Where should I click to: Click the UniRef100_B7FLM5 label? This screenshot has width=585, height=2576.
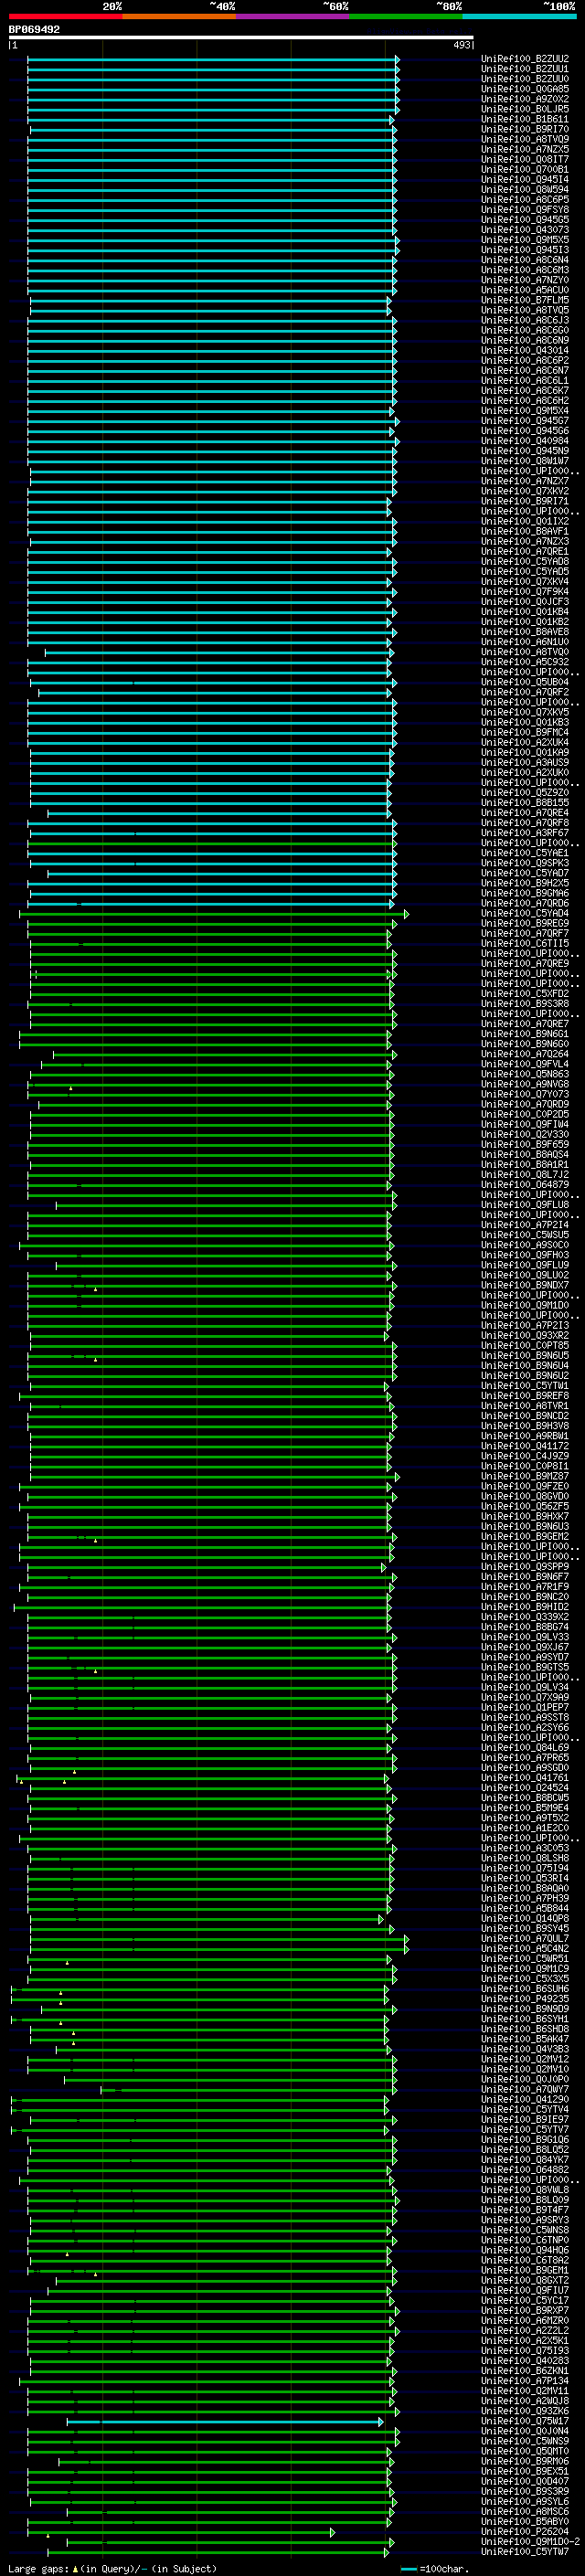(x=525, y=300)
